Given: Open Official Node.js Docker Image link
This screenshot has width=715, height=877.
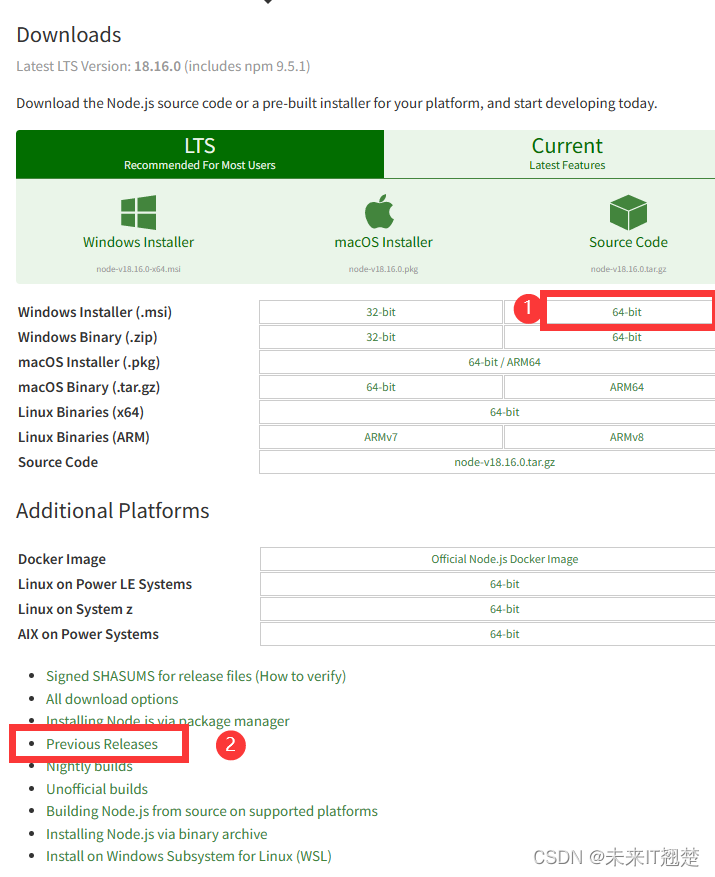Looking at the screenshot, I should (504, 559).
